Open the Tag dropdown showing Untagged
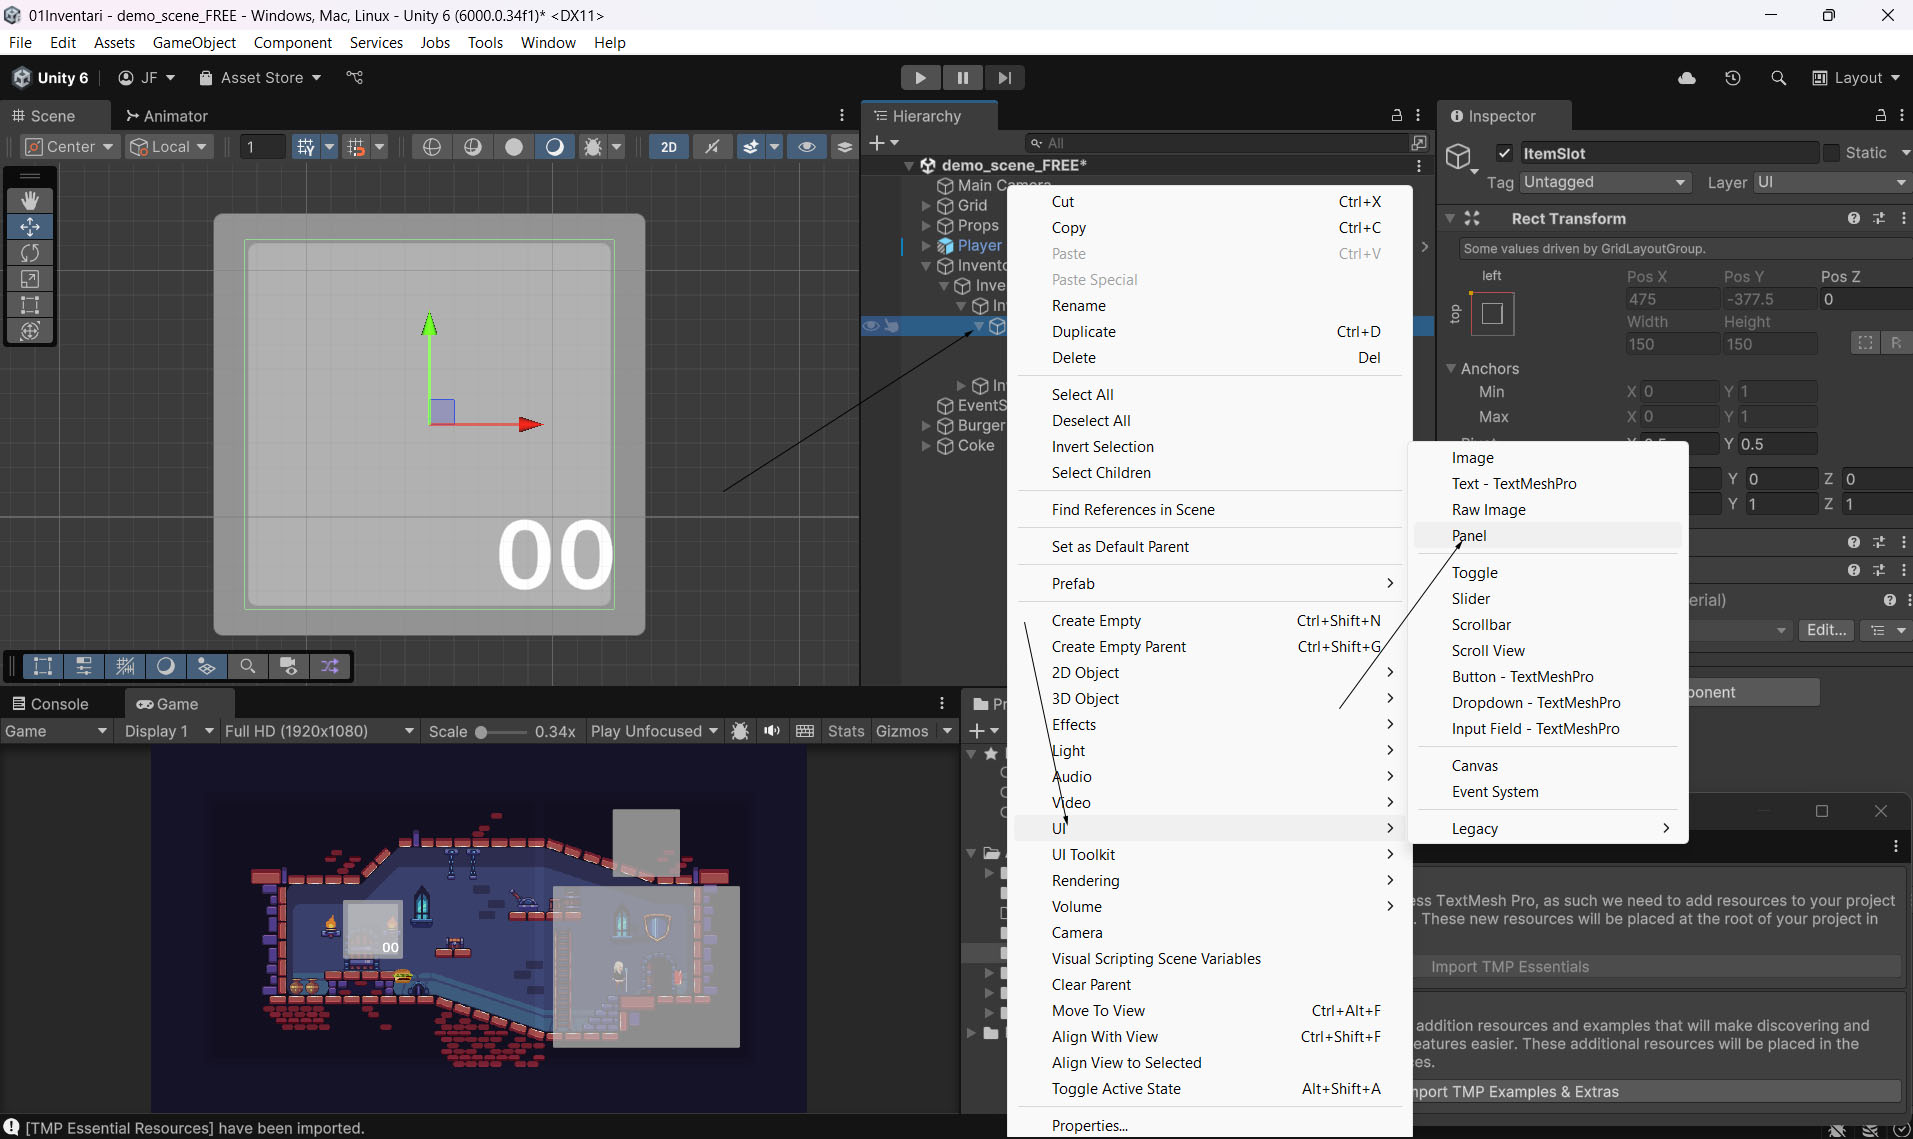1913x1139 pixels. (1604, 182)
